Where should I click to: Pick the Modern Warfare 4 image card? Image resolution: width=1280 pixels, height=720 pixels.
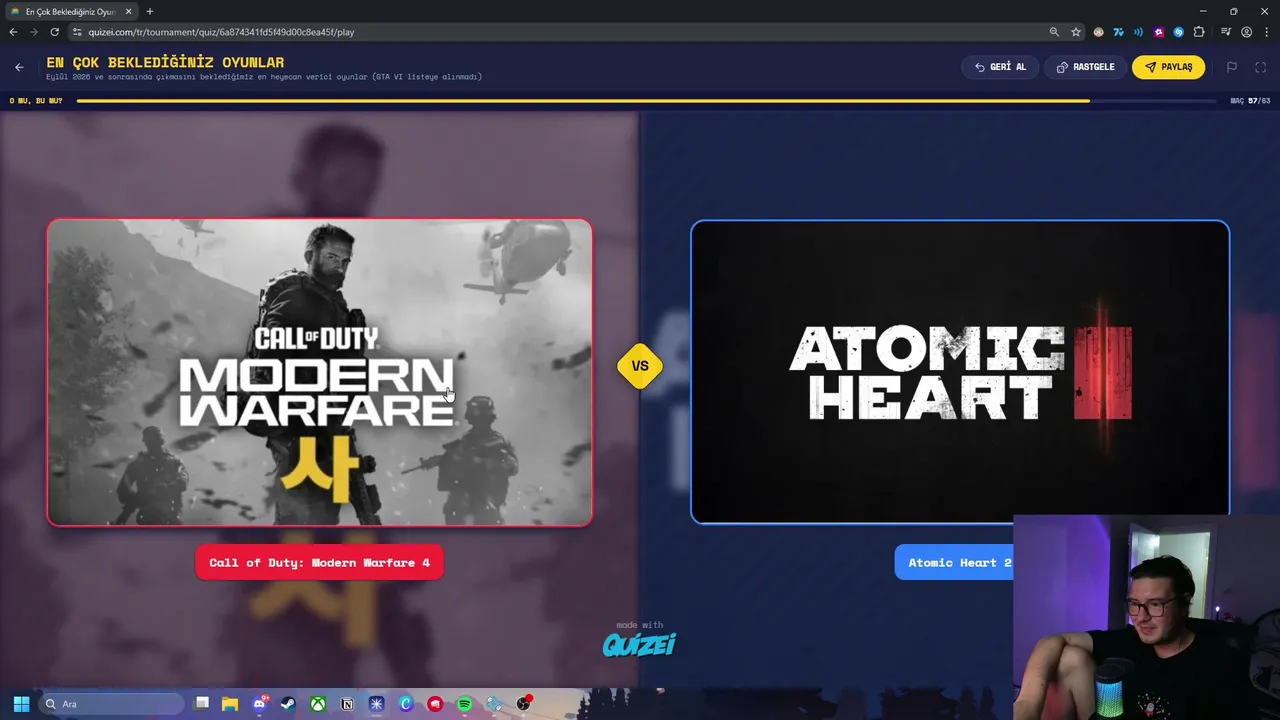pyautogui.click(x=320, y=372)
